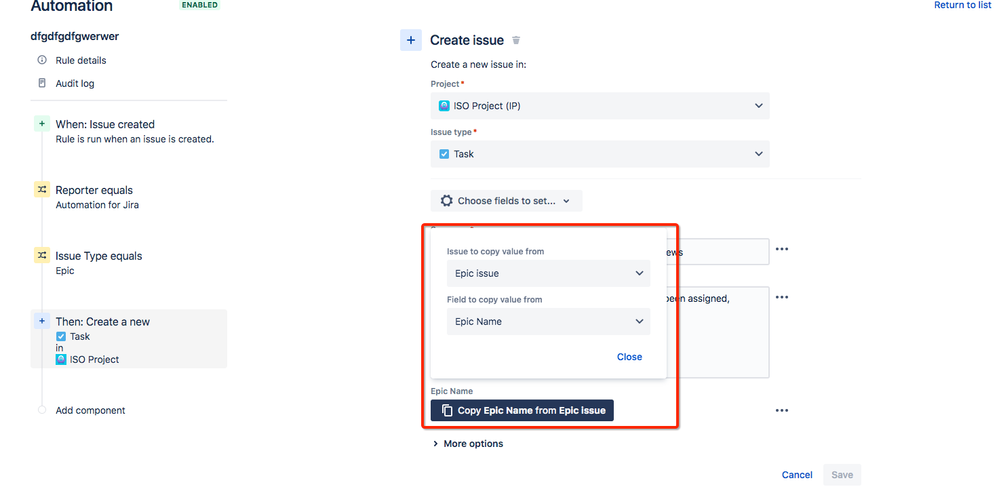Click the Audit log document icon
This screenshot has width=999, height=504.
click(42, 83)
